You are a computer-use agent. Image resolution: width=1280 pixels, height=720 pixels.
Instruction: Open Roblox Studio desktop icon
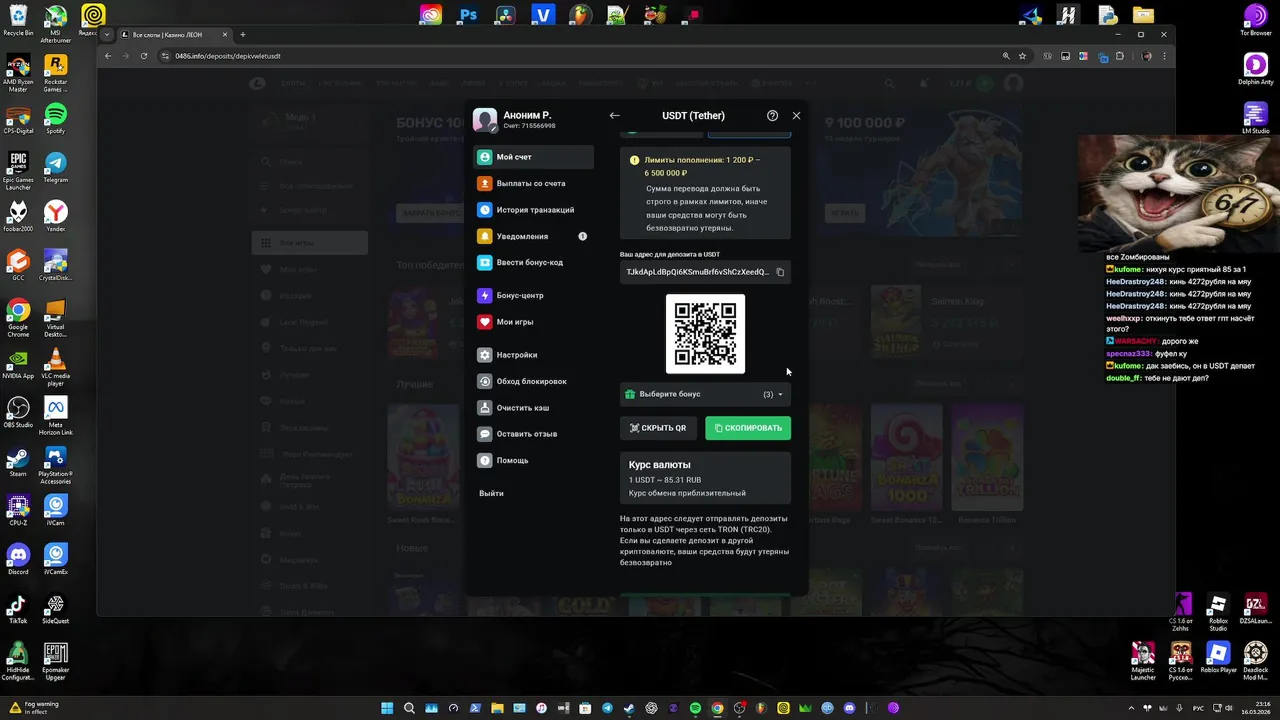pos(1217,613)
